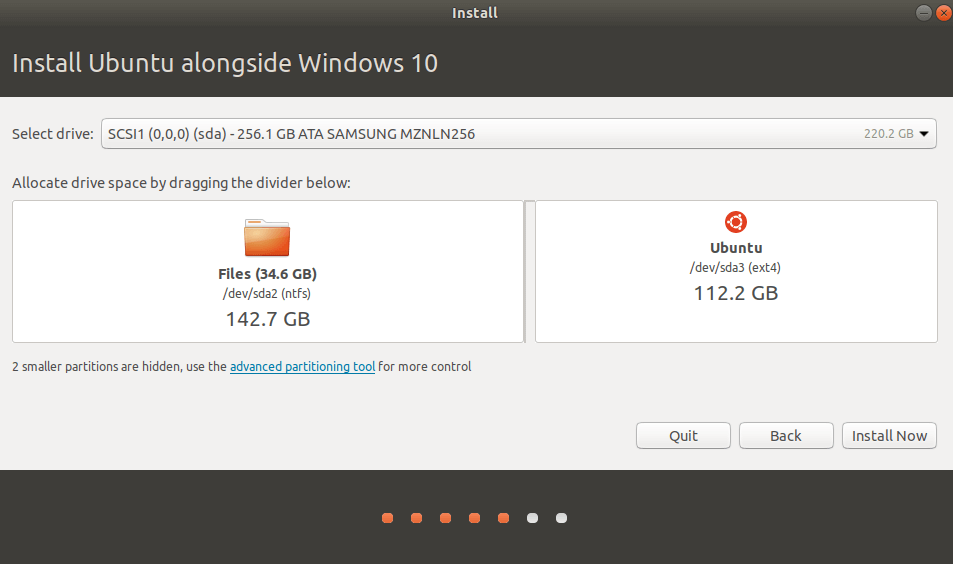
Task: Click the 112.2 GB Ubuntu size label
Action: (x=736, y=294)
